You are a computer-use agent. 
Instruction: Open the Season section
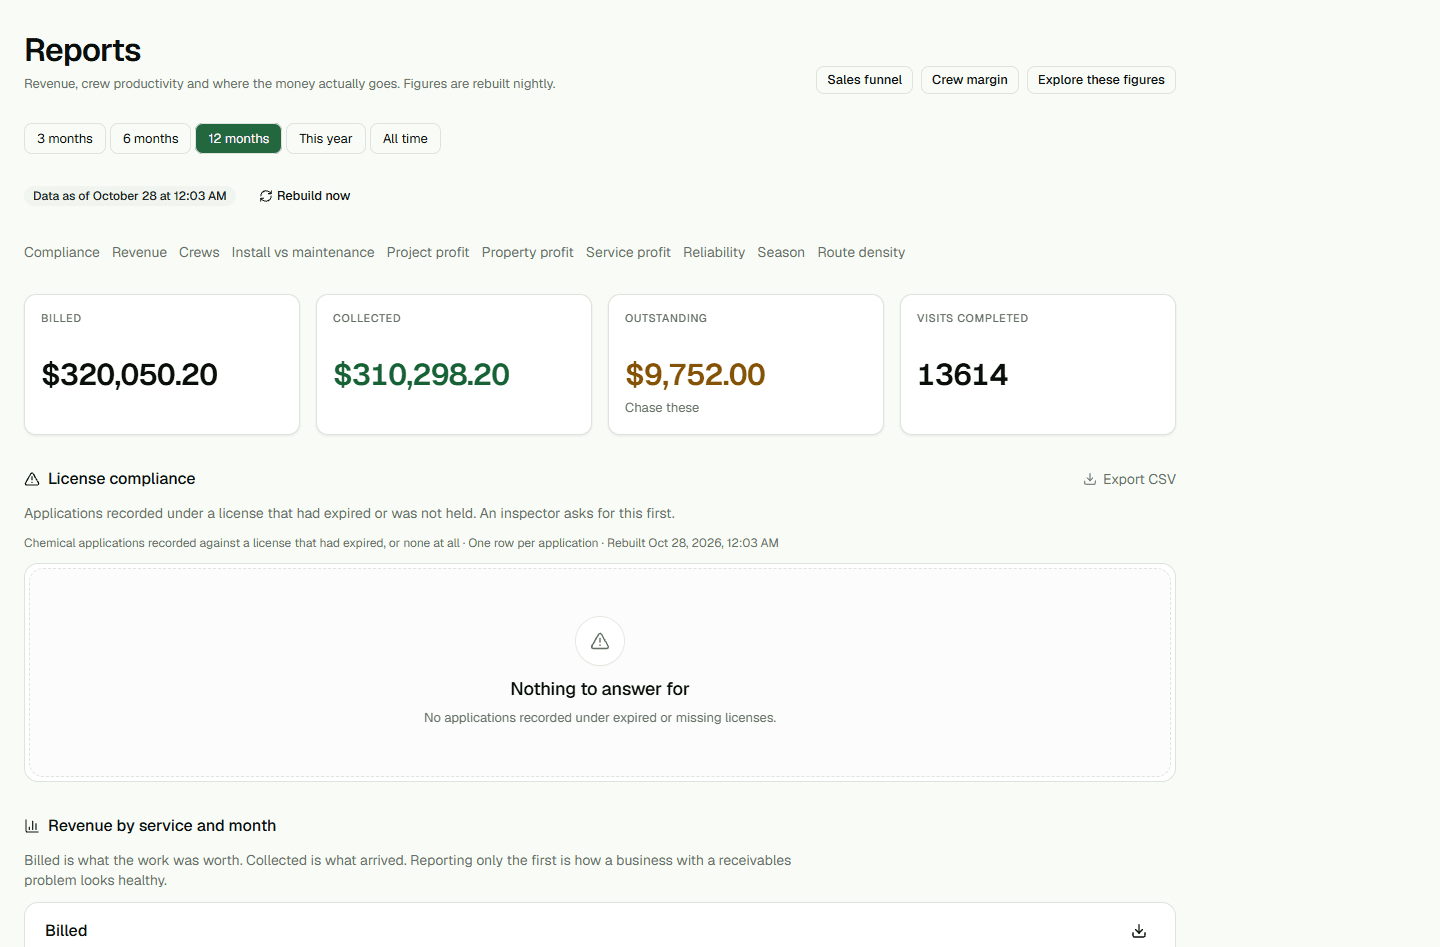781,252
